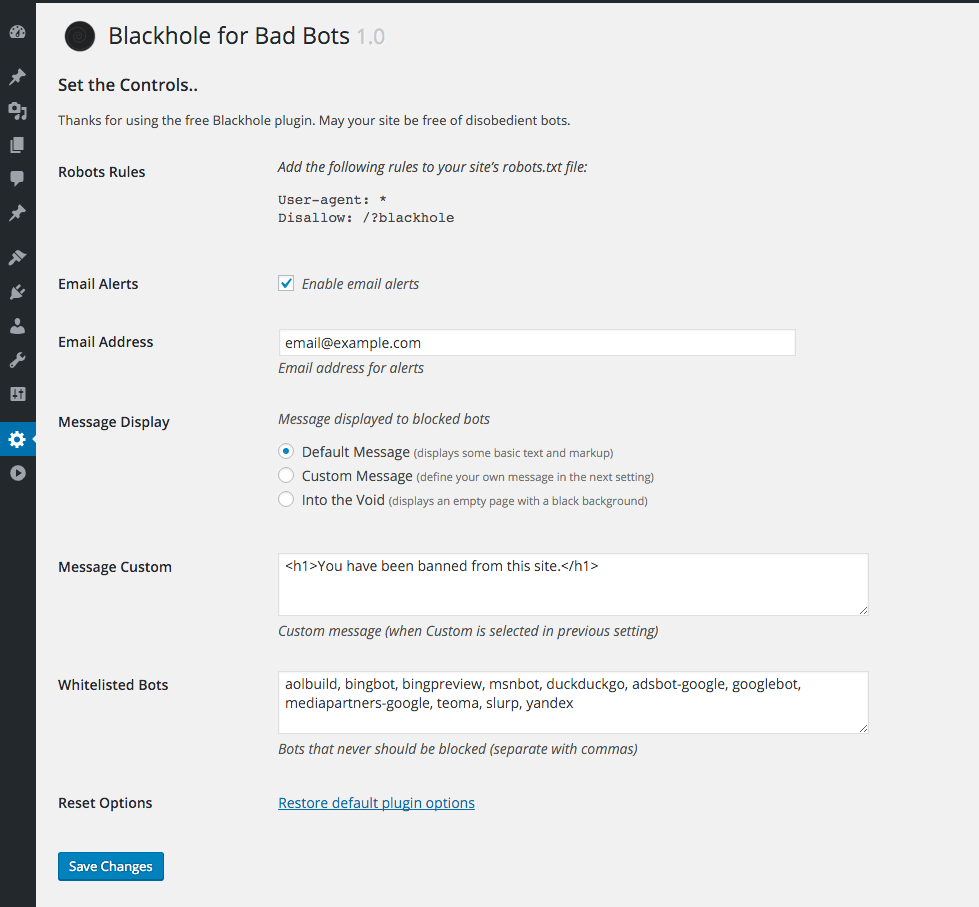Go to Pages via sidebar icon
This screenshot has width=979, height=907.
pos(17,145)
